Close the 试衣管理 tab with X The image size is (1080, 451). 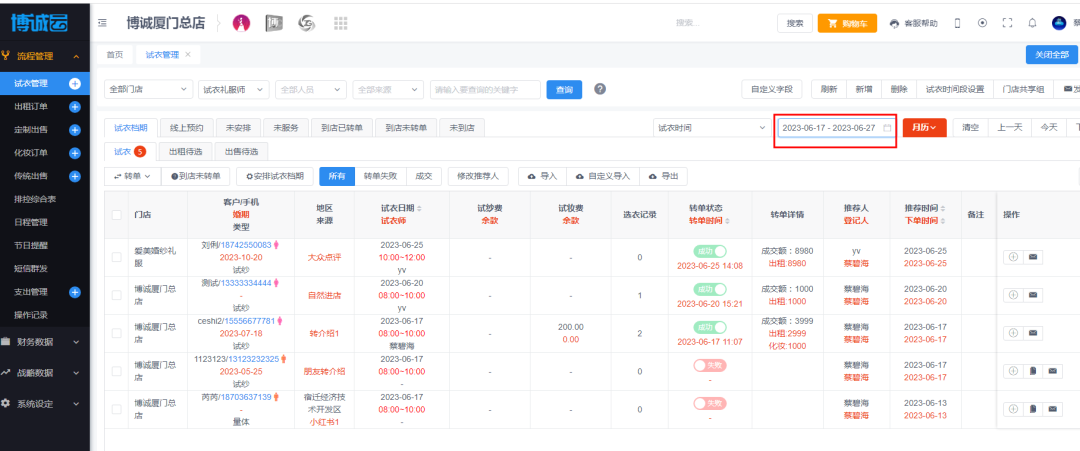pos(188,54)
